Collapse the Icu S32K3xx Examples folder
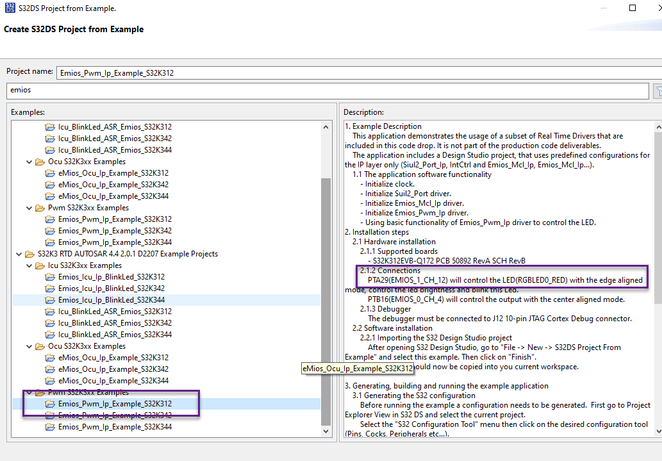The image size is (662, 461). [29, 266]
